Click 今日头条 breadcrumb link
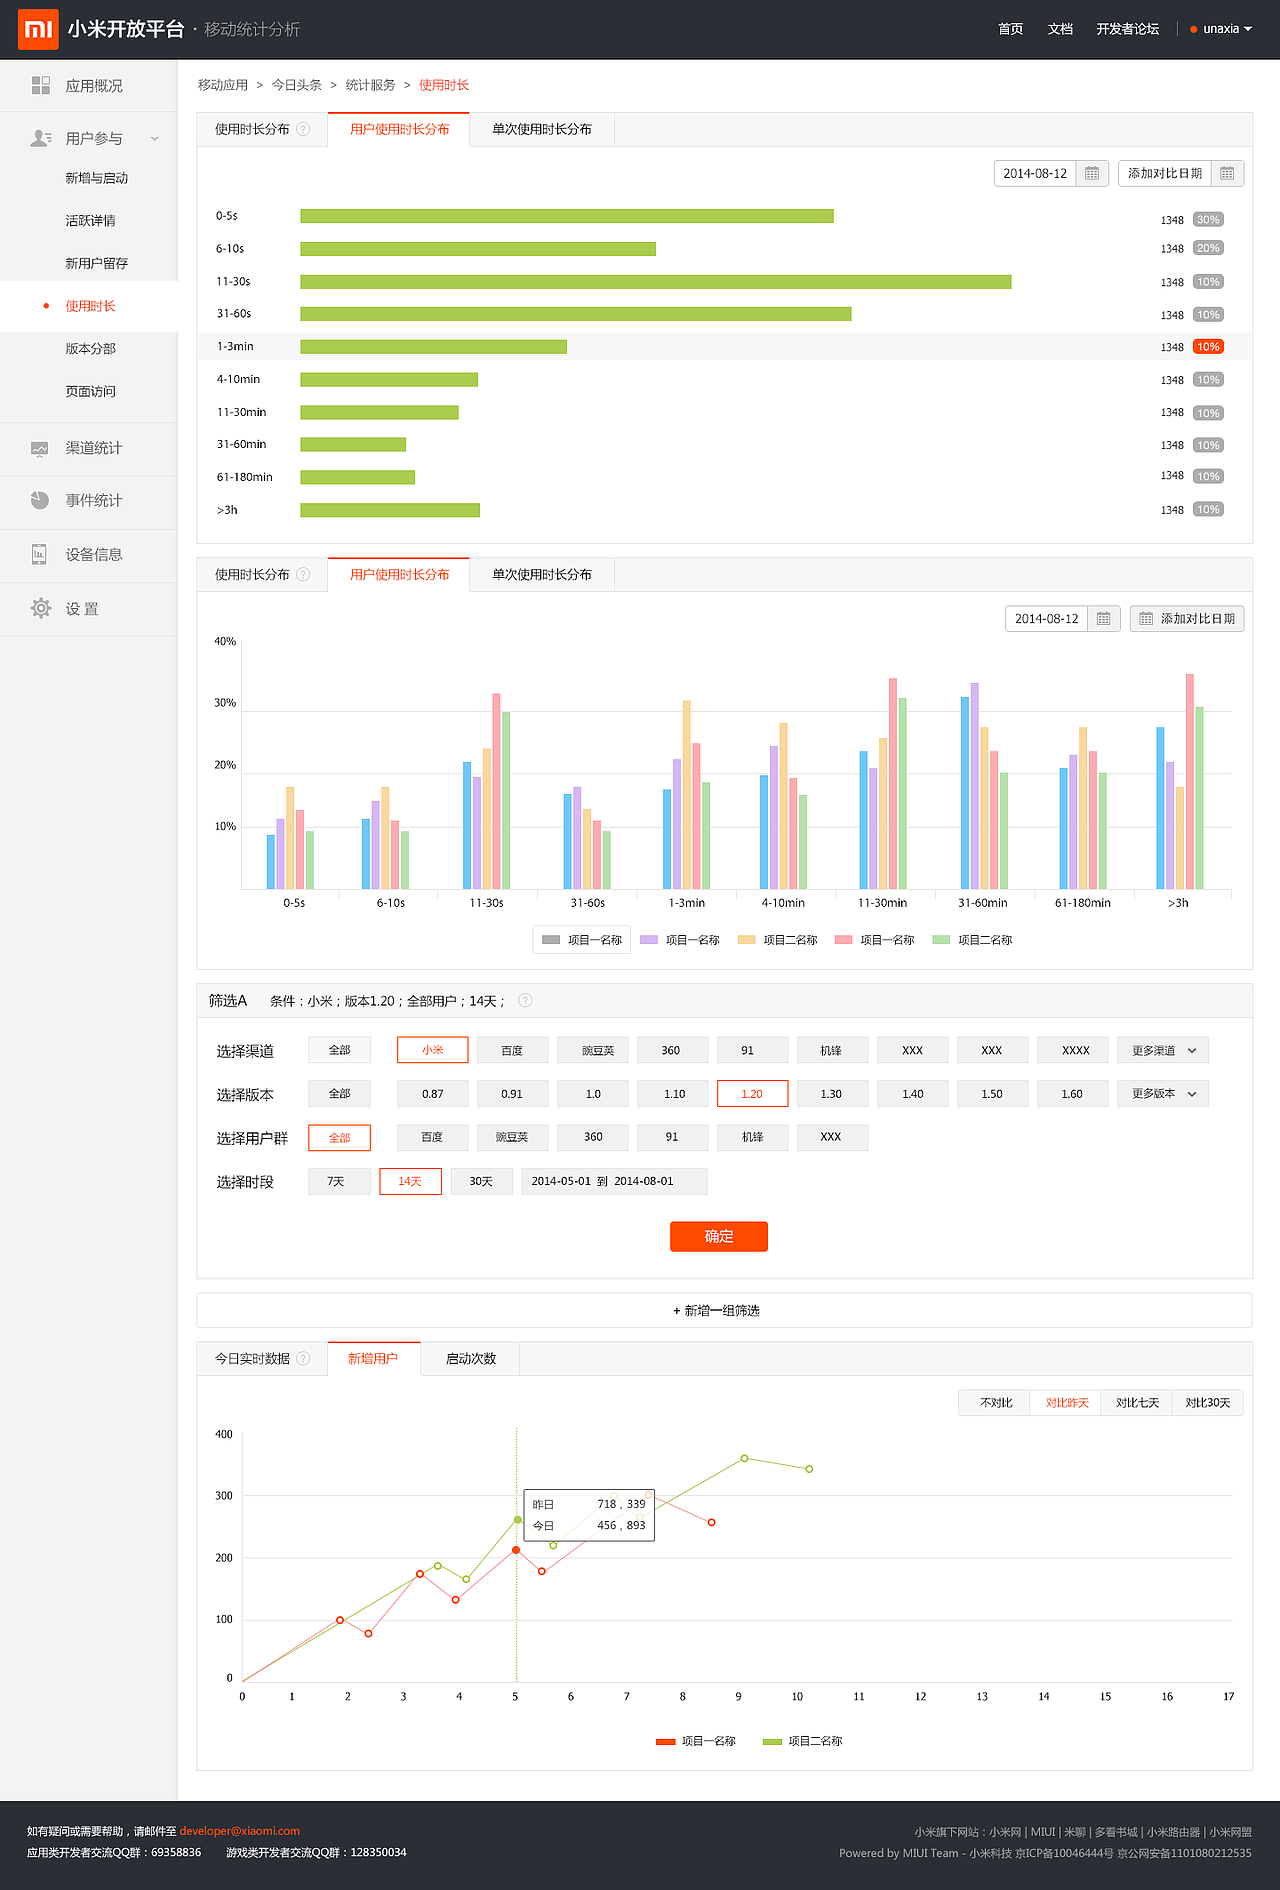 297,85
